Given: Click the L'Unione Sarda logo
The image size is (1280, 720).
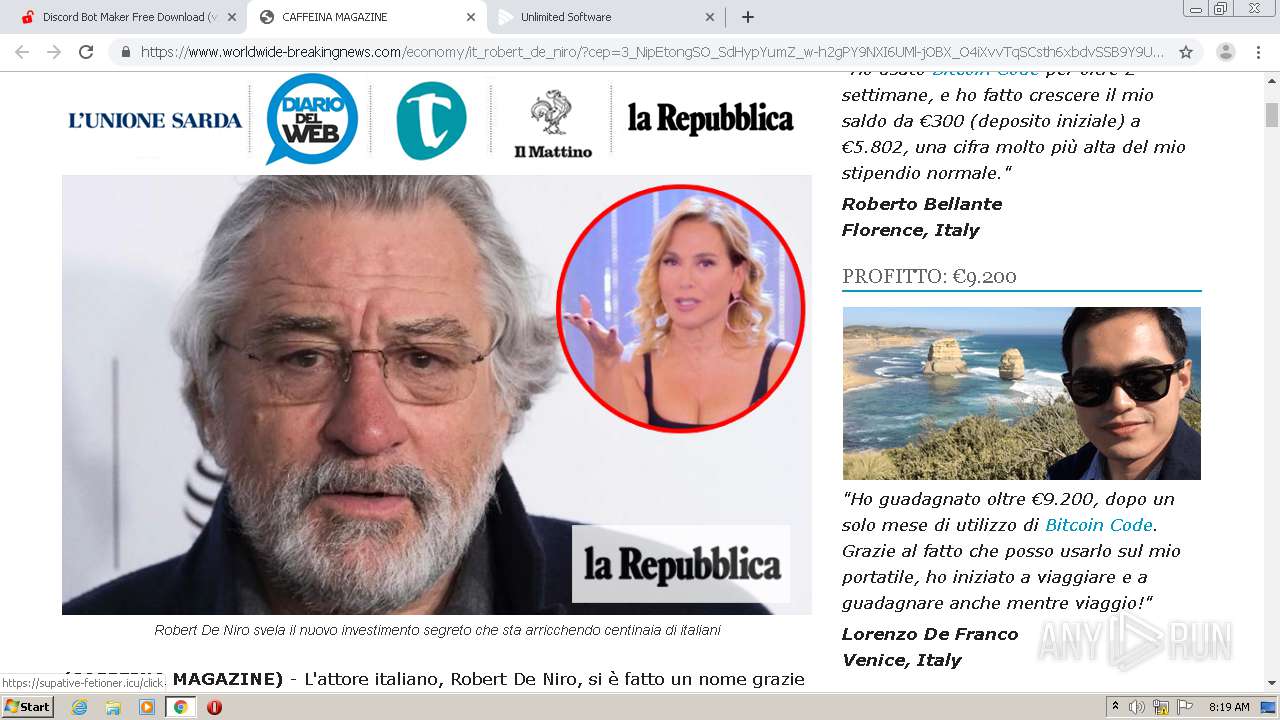Looking at the screenshot, I should click(155, 121).
